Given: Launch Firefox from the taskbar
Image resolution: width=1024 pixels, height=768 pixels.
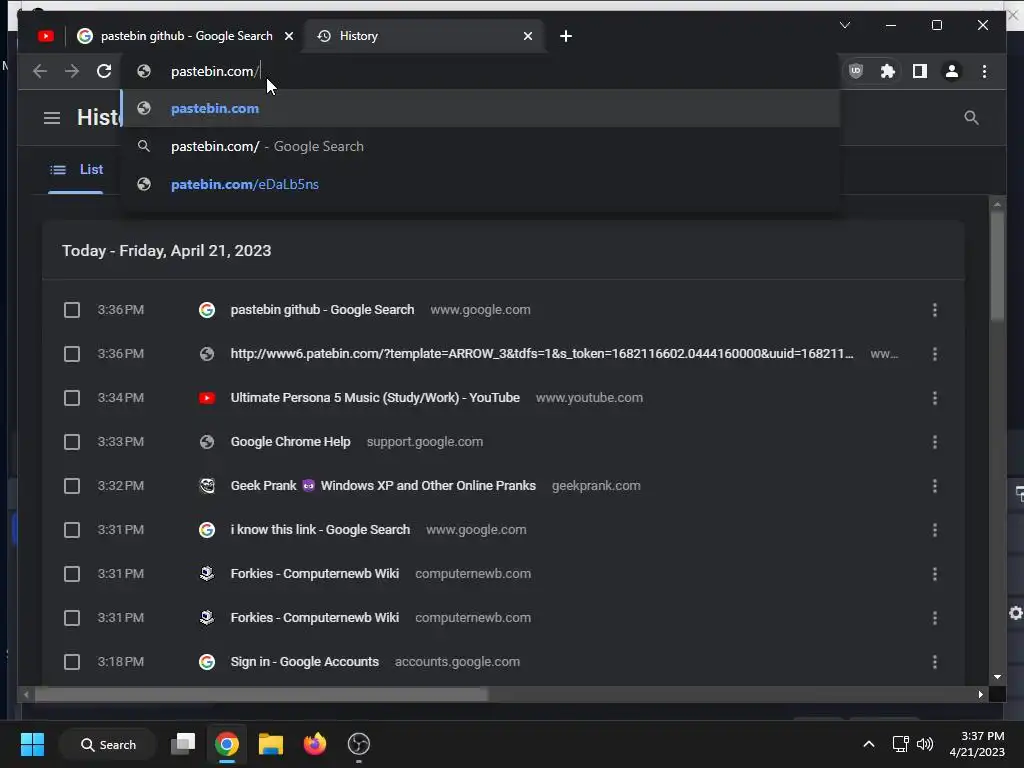Looking at the screenshot, I should pyautogui.click(x=315, y=744).
